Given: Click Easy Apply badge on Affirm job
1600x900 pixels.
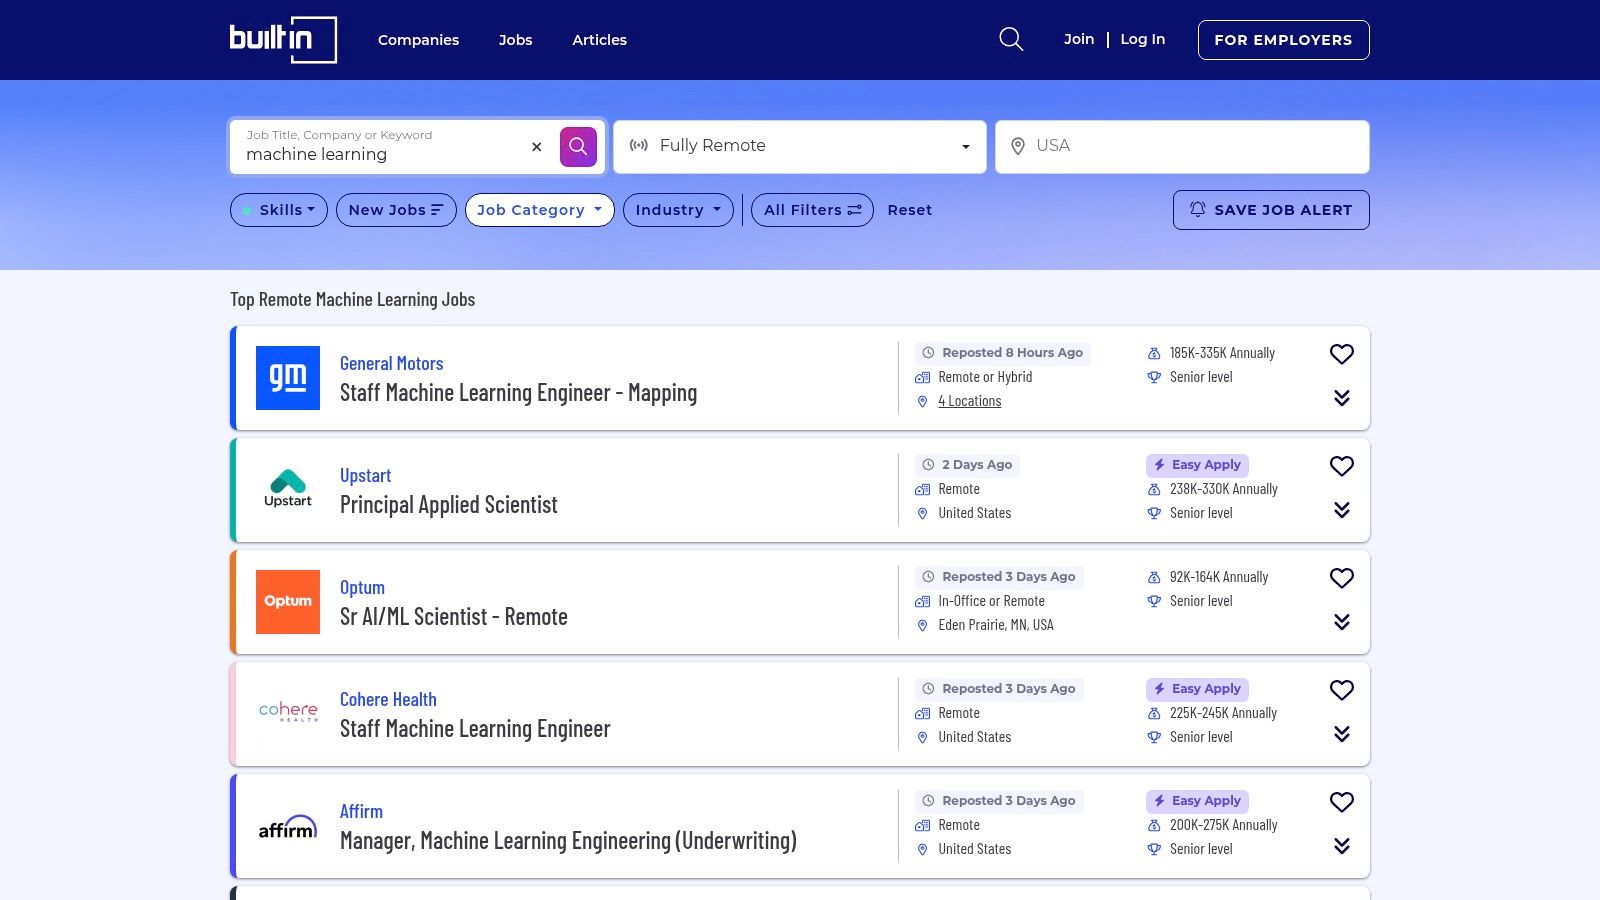Looking at the screenshot, I should (x=1197, y=801).
